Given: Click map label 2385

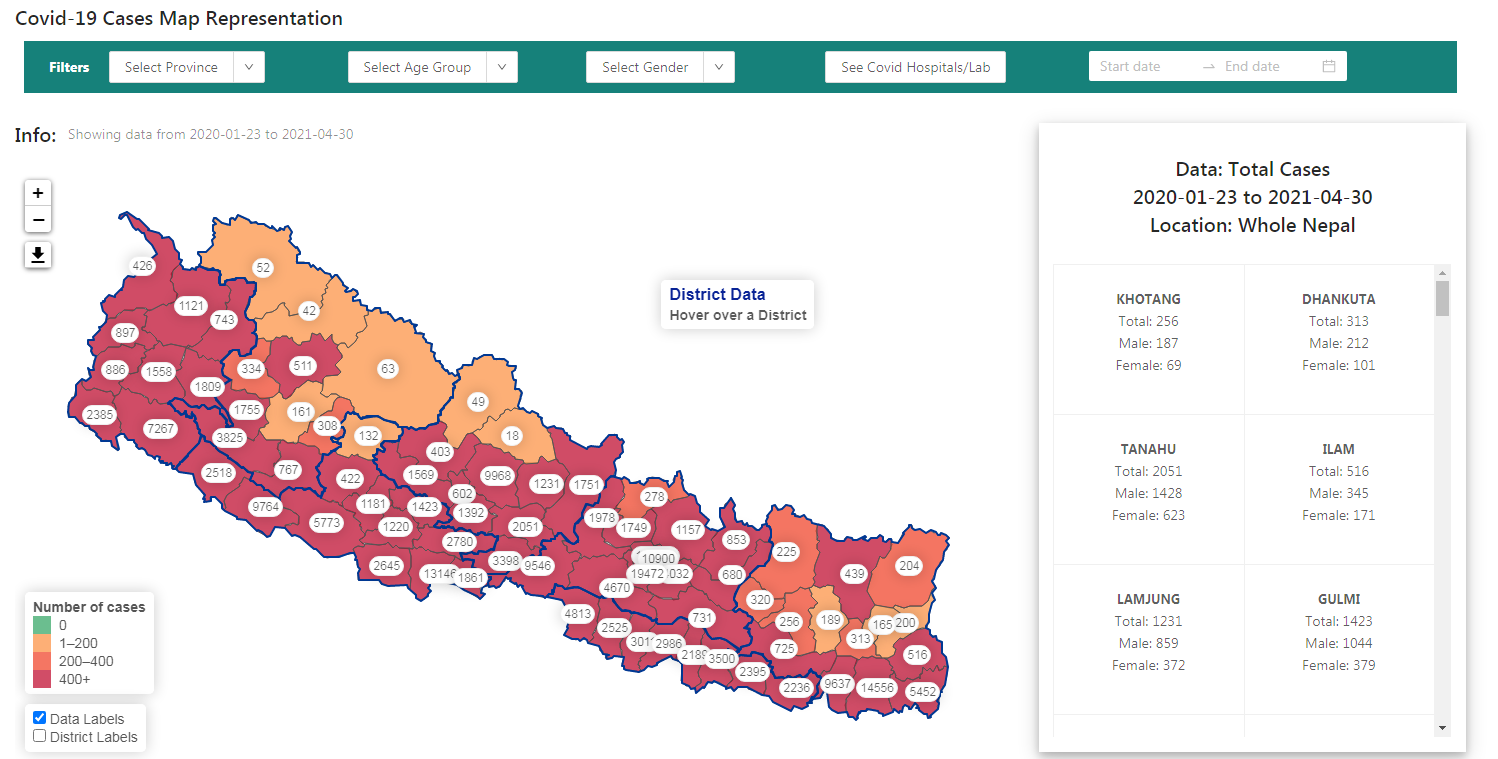Looking at the screenshot, I should pyautogui.click(x=100, y=414).
